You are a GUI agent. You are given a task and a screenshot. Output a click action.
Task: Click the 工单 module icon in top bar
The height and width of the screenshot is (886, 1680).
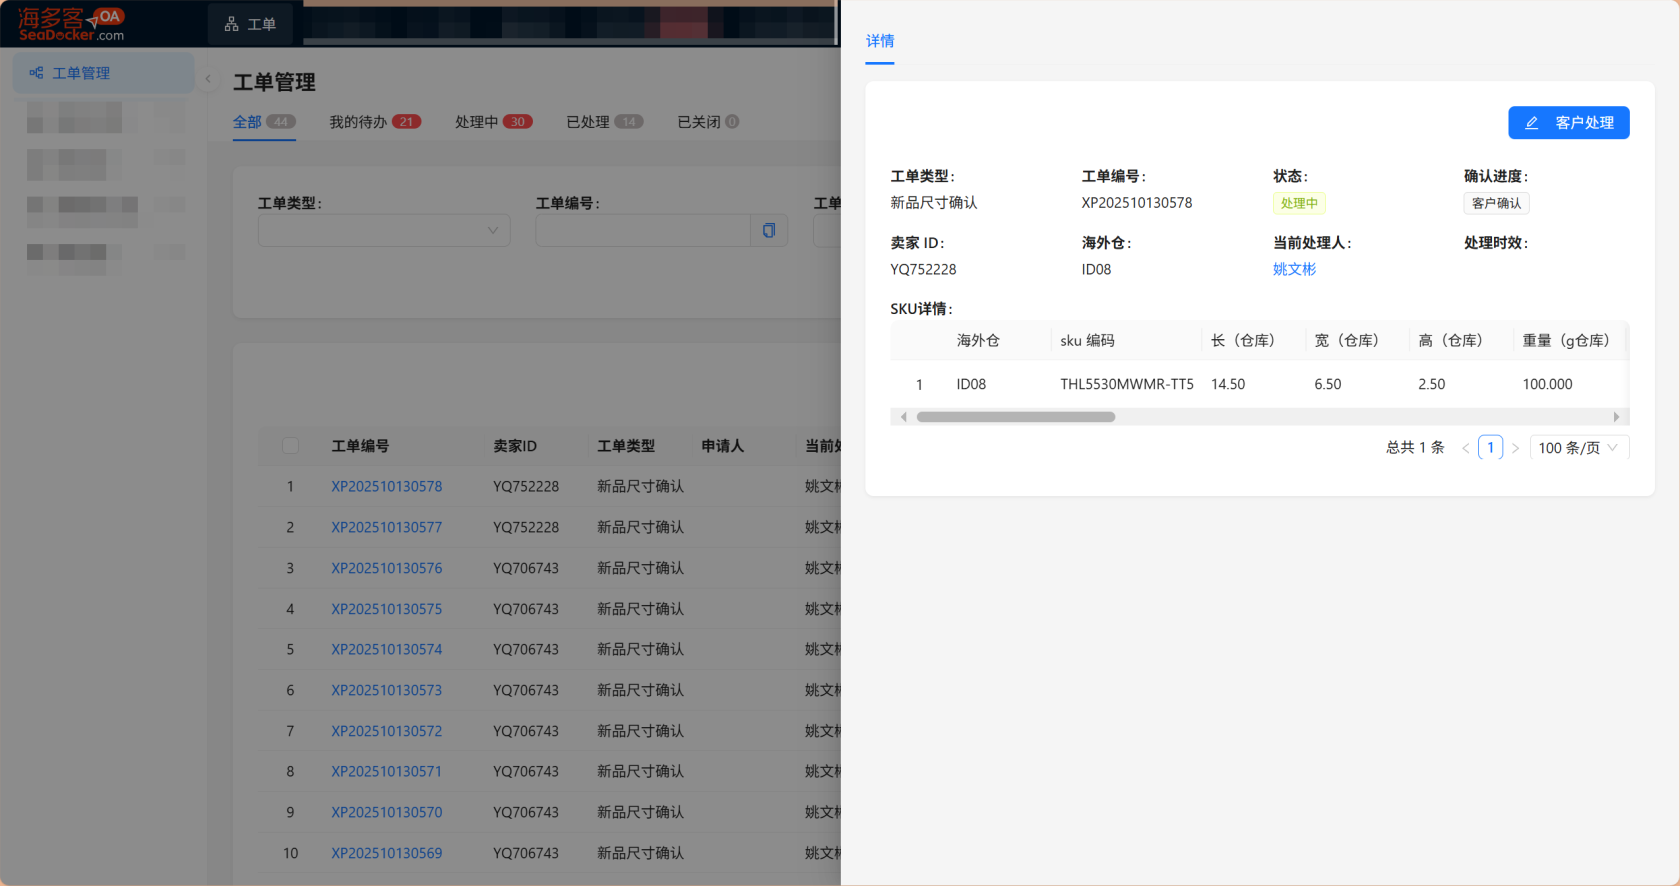point(232,24)
